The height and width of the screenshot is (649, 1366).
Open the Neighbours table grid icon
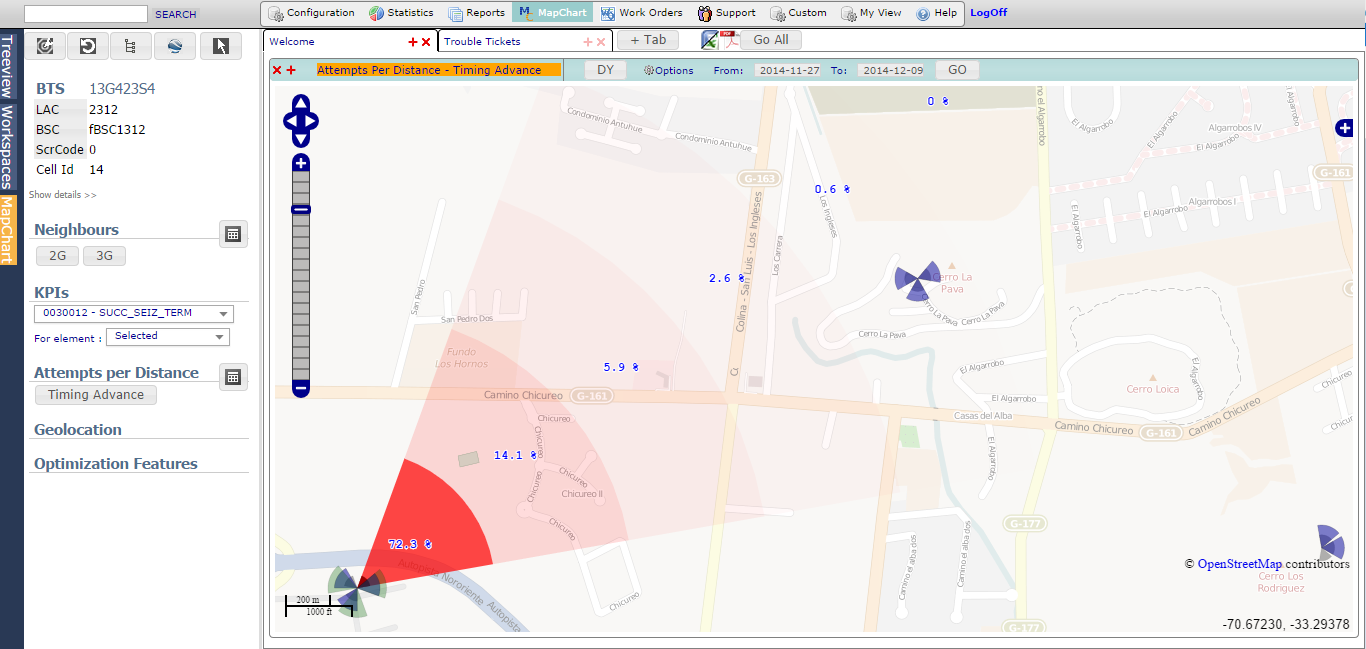(x=233, y=234)
